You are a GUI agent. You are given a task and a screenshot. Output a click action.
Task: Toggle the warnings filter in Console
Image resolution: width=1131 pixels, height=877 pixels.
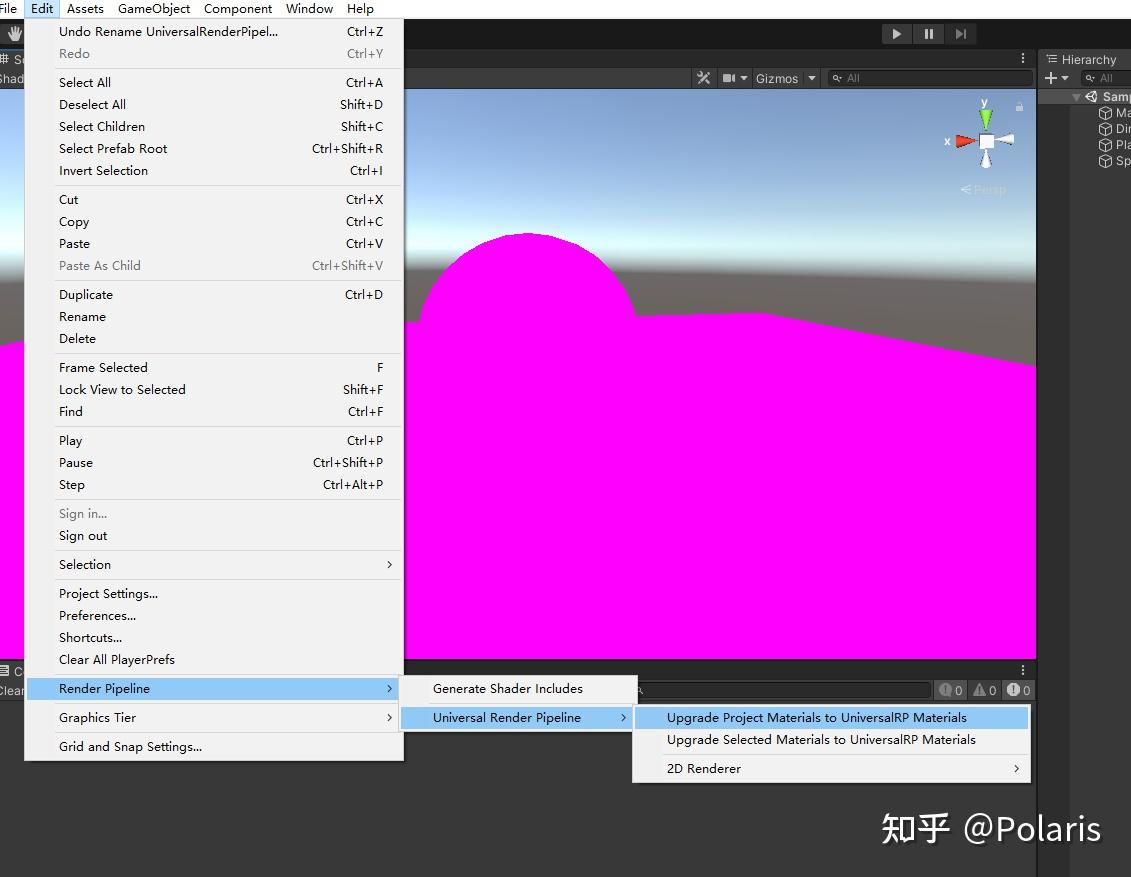tap(984, 690)
